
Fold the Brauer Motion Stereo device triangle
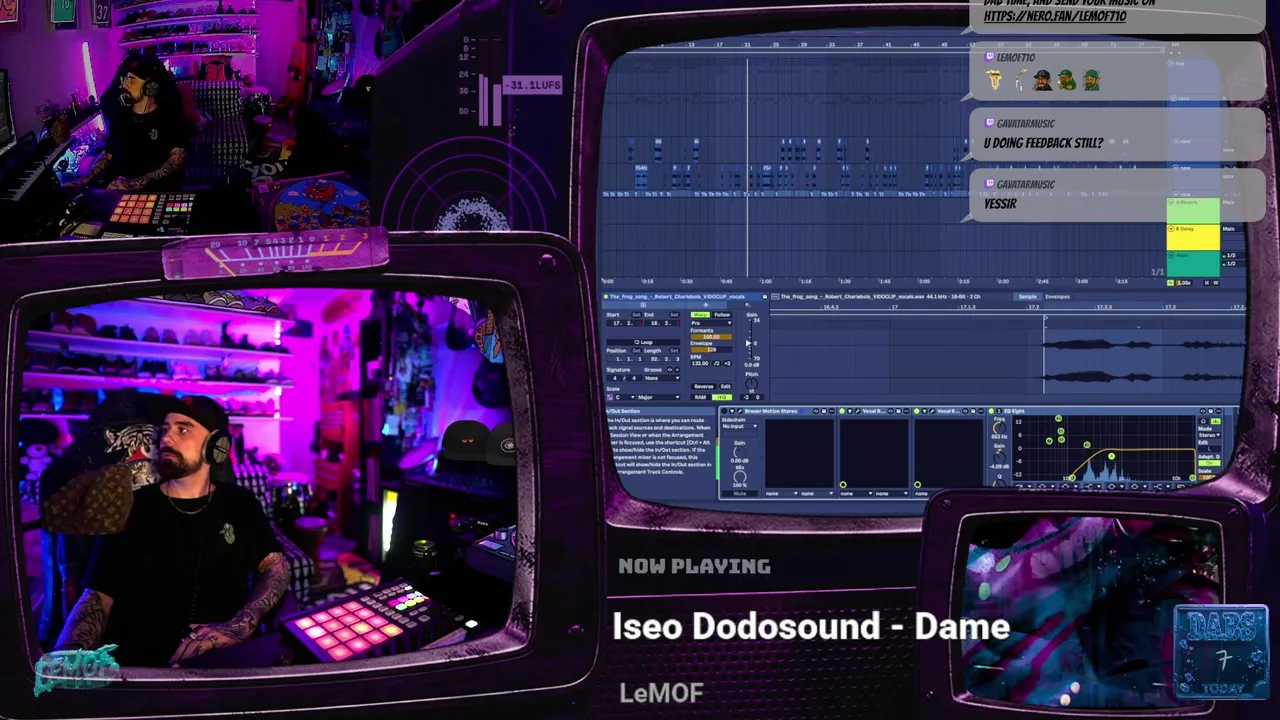click(x=732, y=411)
